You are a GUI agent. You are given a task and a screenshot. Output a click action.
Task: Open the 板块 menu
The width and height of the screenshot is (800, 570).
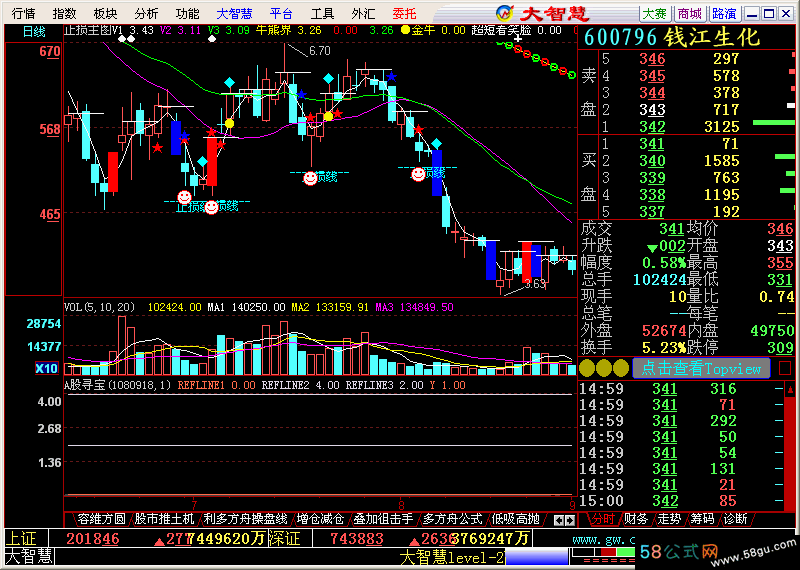pyautogui.click(x=106, y=13)
